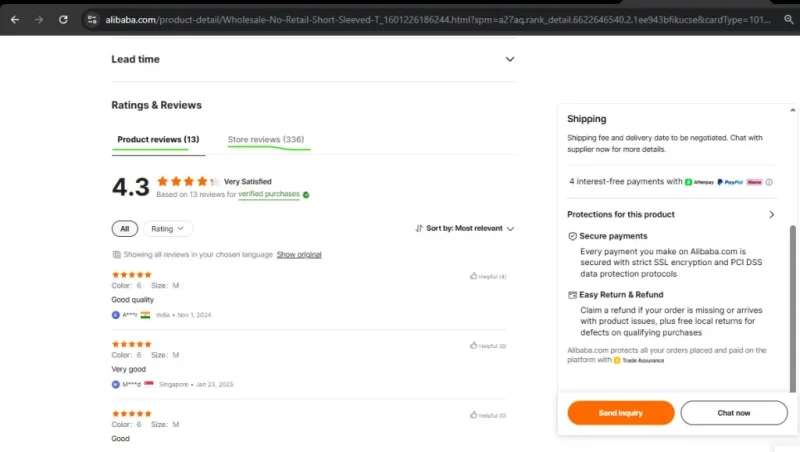Click Helpful thumbs-up on Singapore 'Very good' review
Viewport: 800px width, 452px height.
point(488,345)
